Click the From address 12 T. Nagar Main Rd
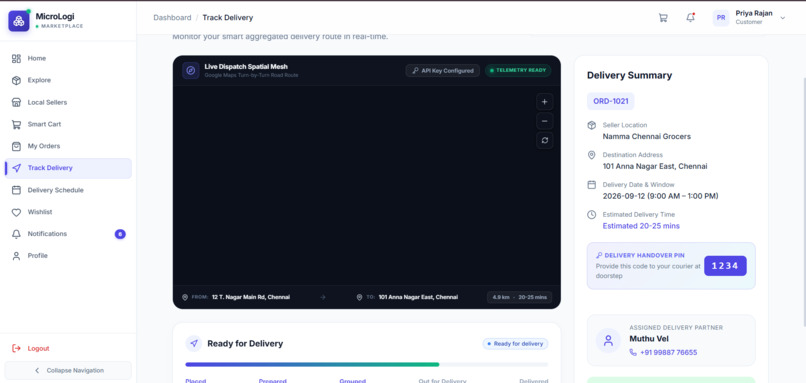The width and height of the screenshot is (806, 383). point(251,297)
